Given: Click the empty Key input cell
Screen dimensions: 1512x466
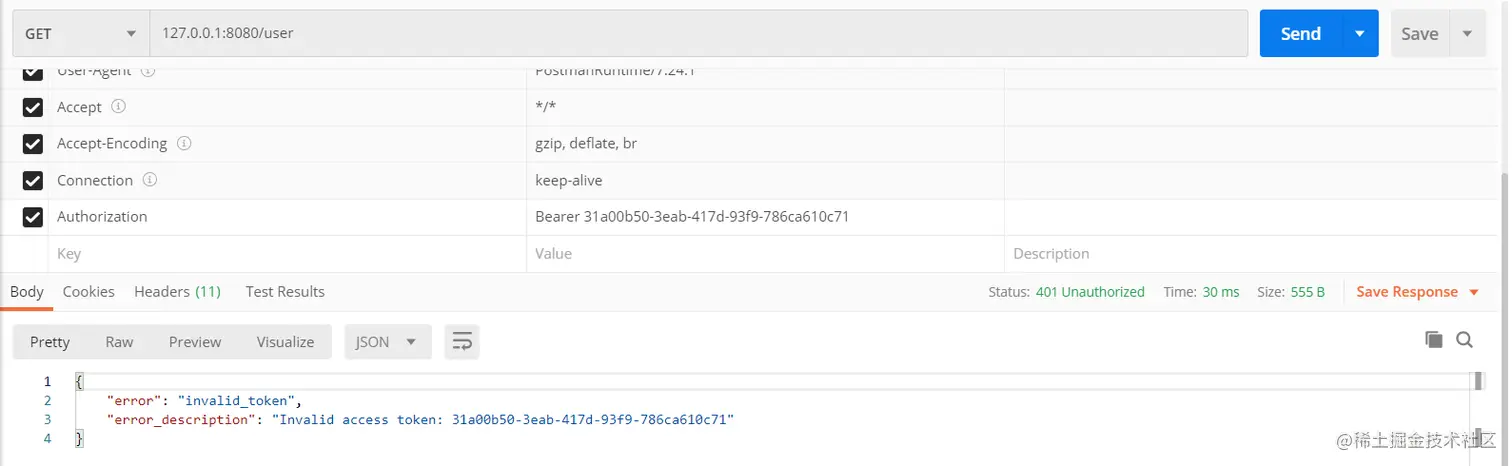Looking at the screenshot, I should point(287,254).
